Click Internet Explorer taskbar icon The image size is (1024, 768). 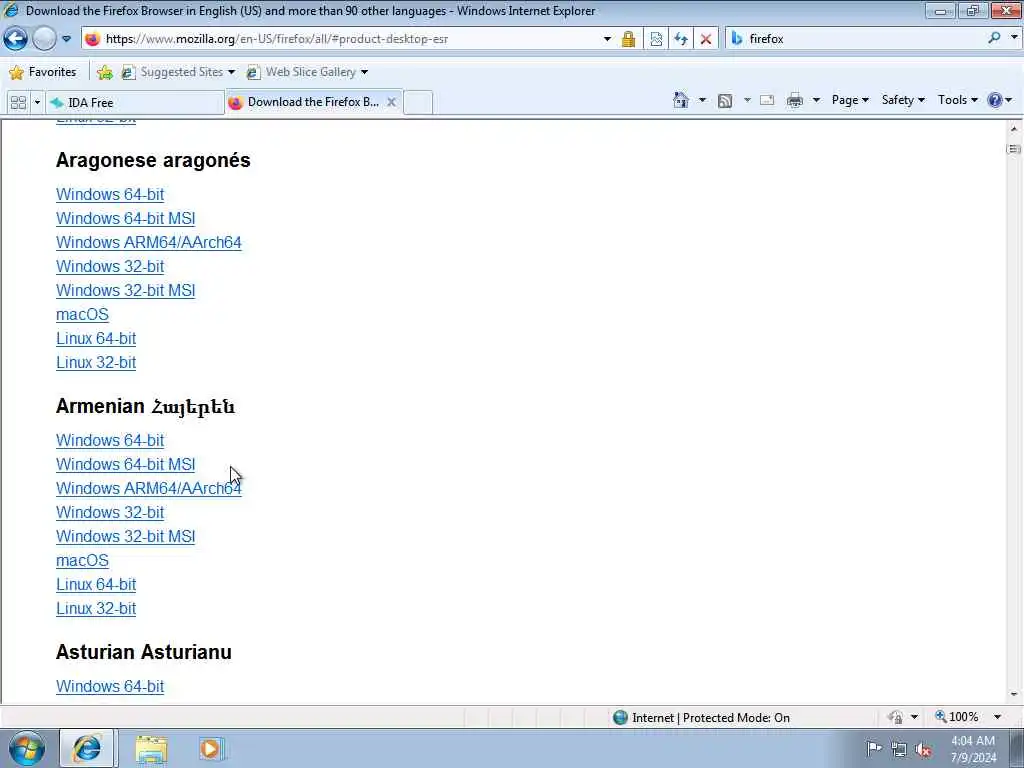tap(87, 748)
